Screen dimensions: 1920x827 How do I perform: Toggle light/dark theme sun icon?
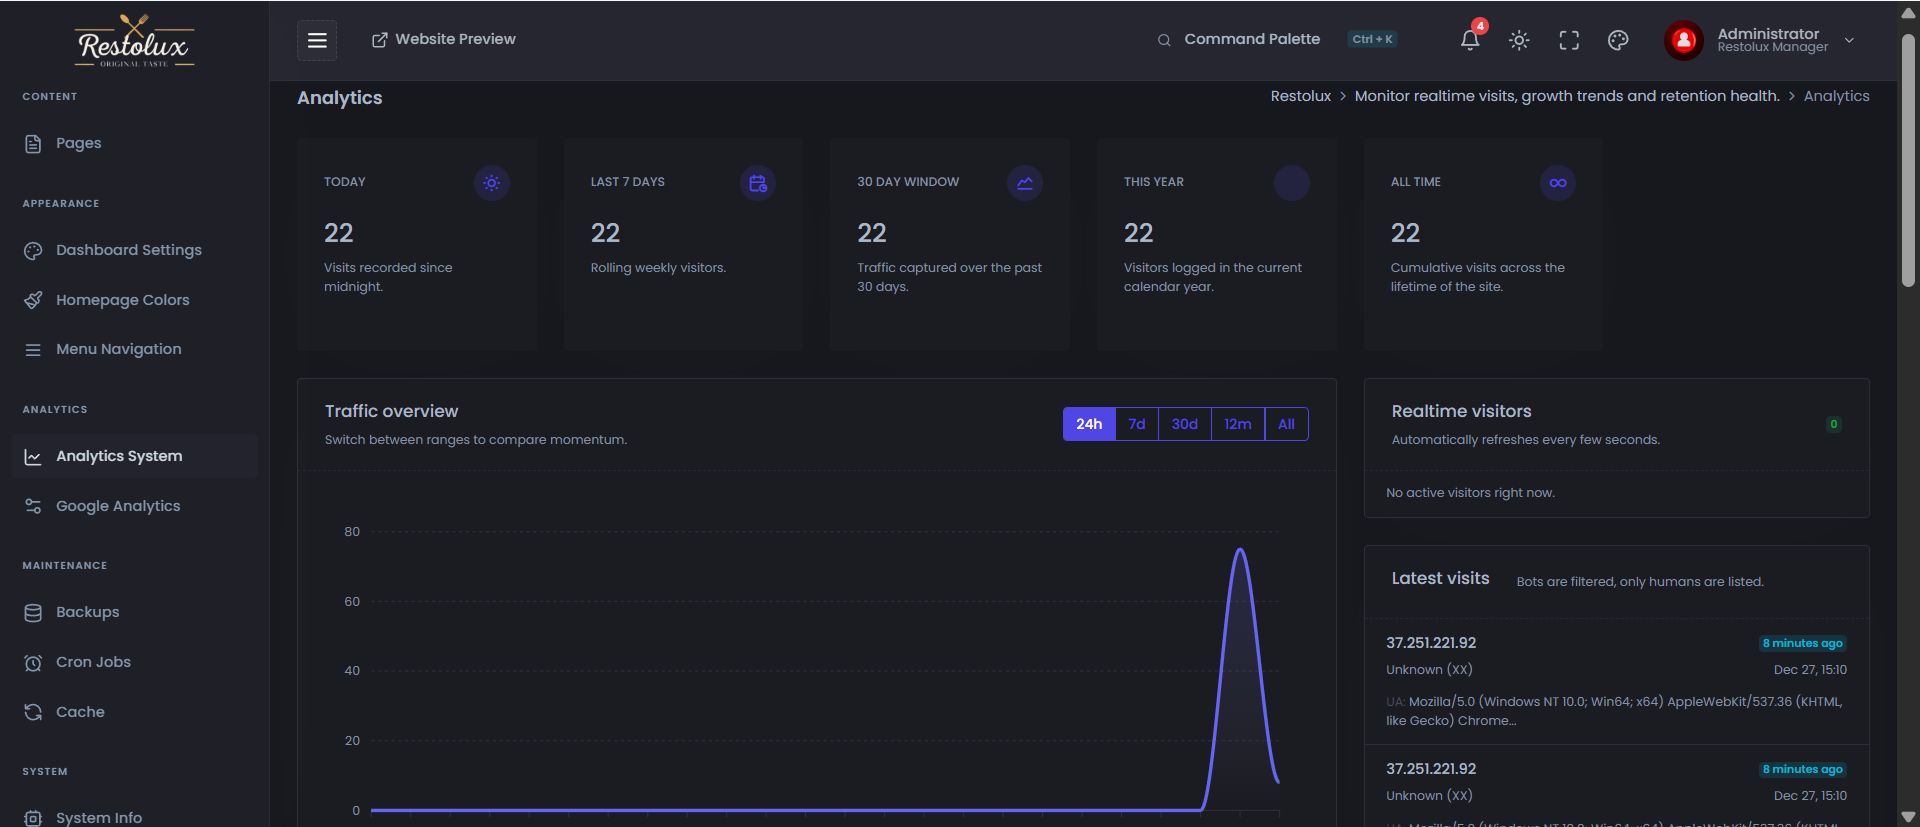(1519, 40)
